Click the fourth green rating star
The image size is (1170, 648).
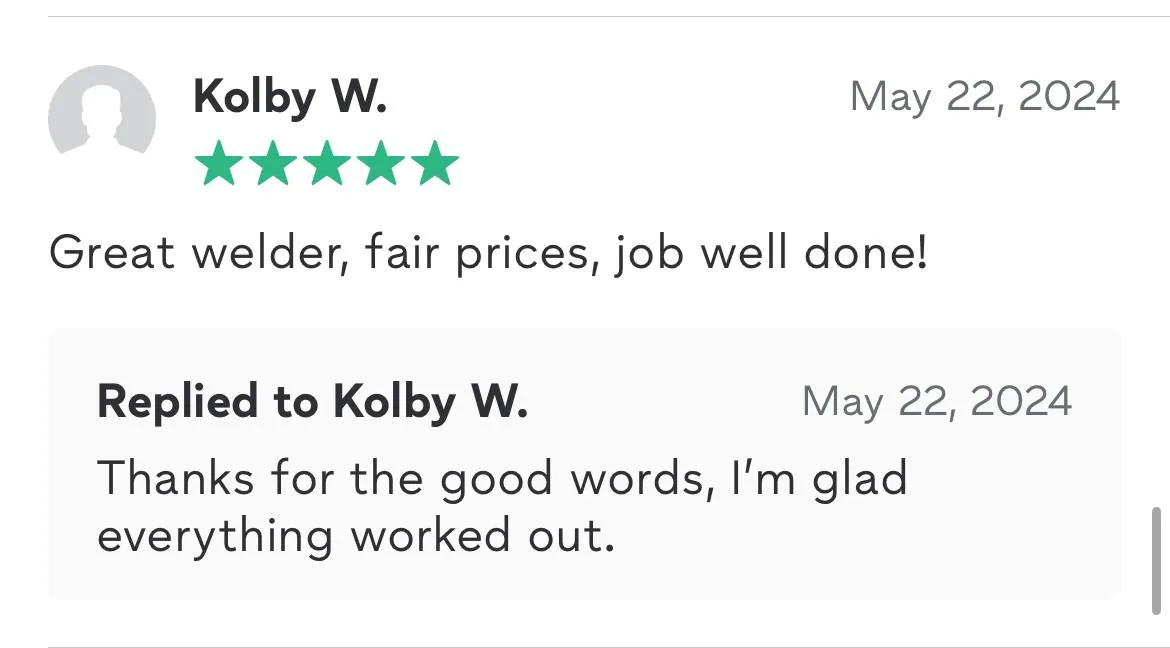click(x=380, y=163)
